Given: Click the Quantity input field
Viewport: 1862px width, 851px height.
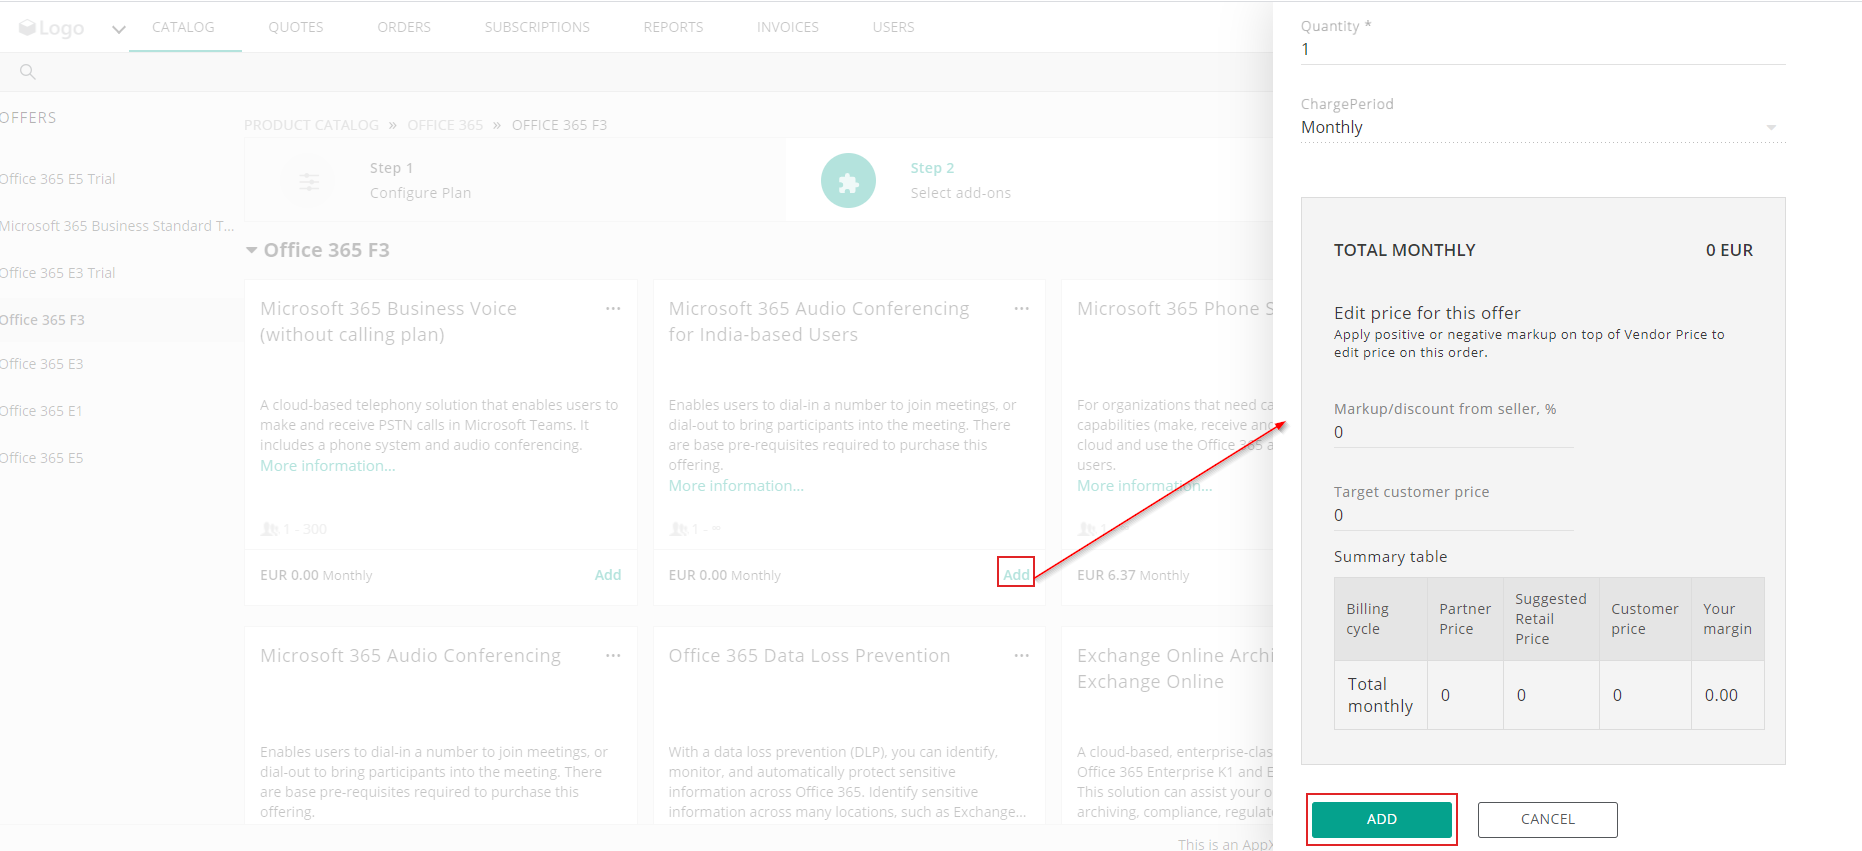Looking at the screenshot, I should 1543,49.
